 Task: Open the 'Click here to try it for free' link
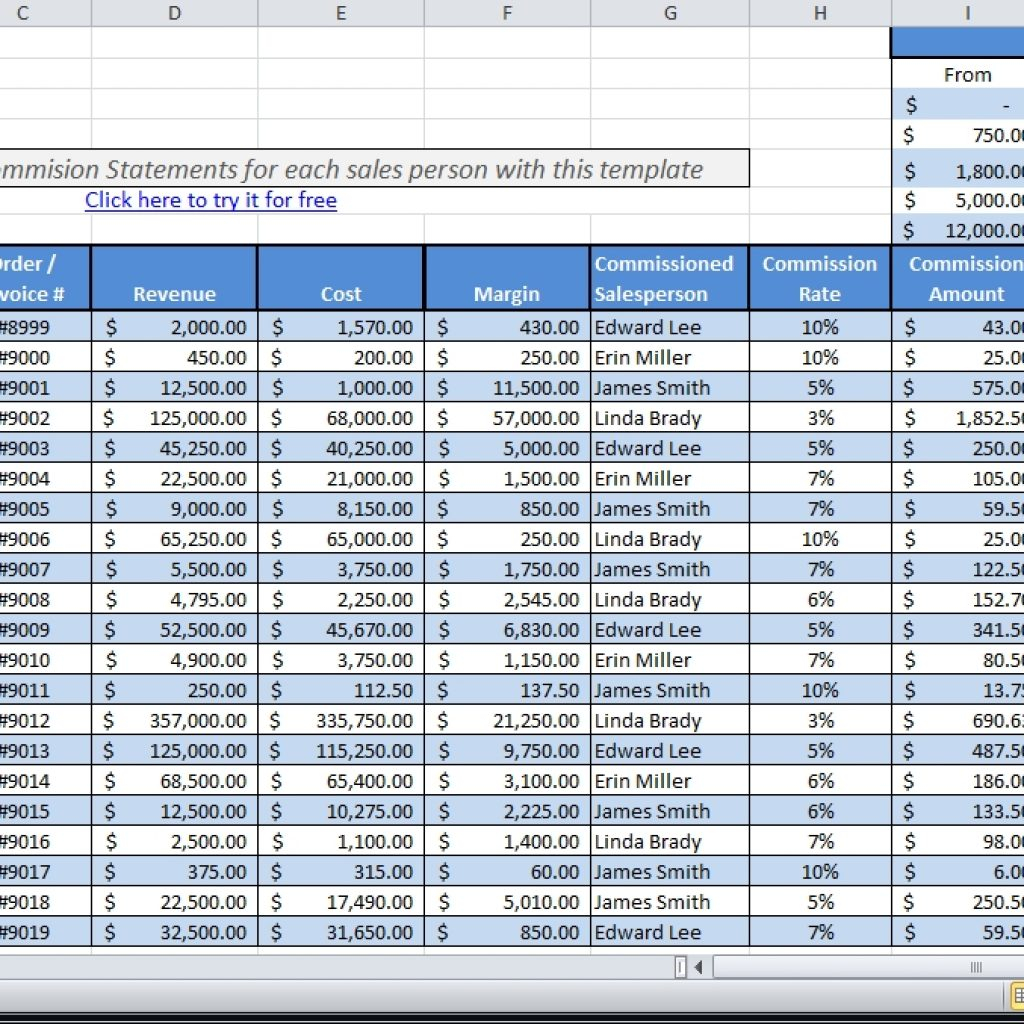(x=210, y=200)
